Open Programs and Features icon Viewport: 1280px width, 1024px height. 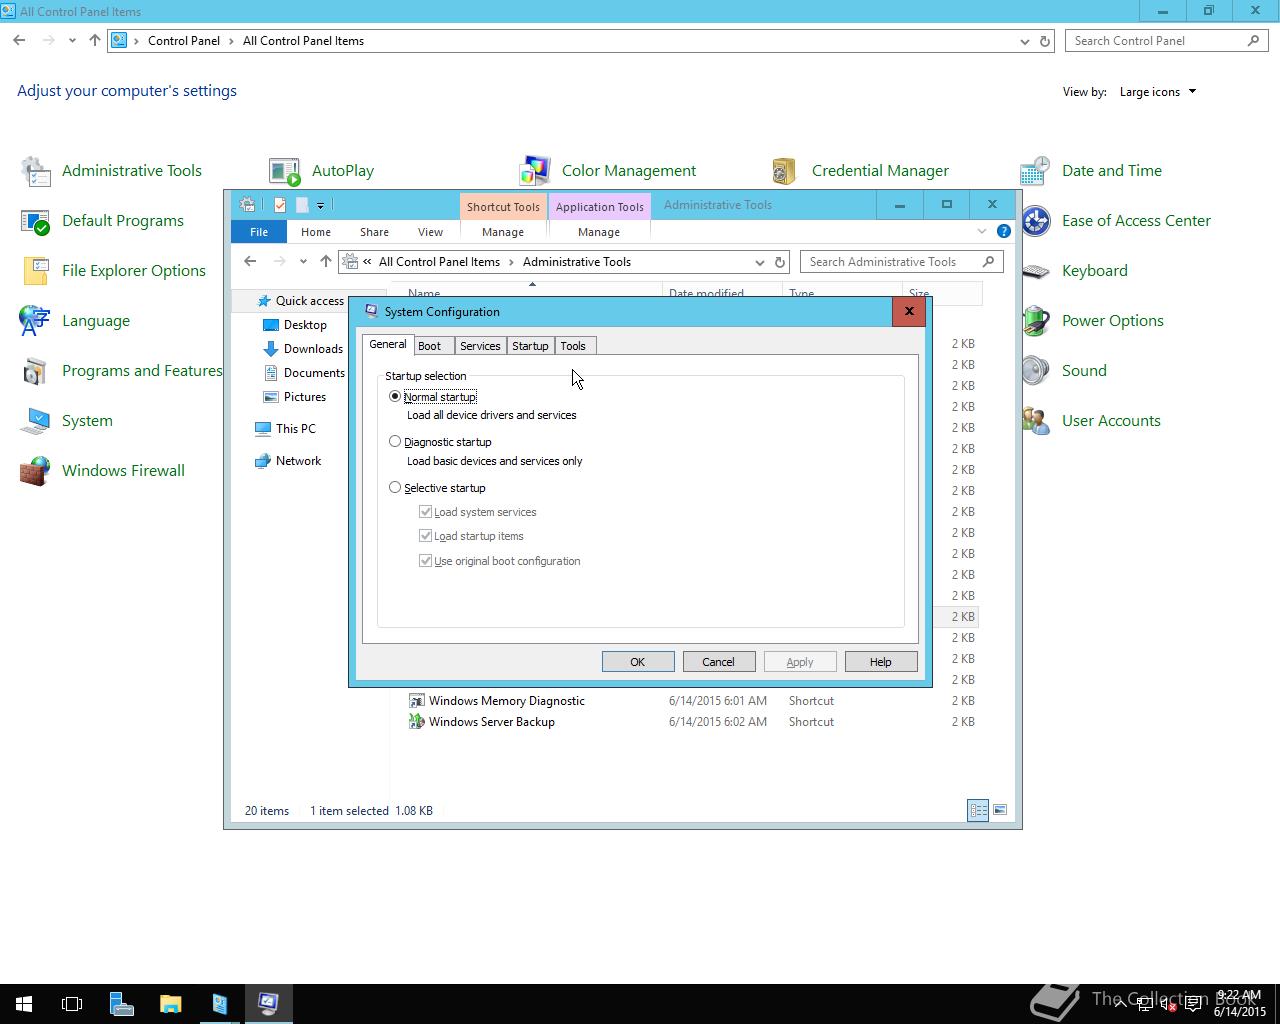pyautogui.click(x=36, y=371)
